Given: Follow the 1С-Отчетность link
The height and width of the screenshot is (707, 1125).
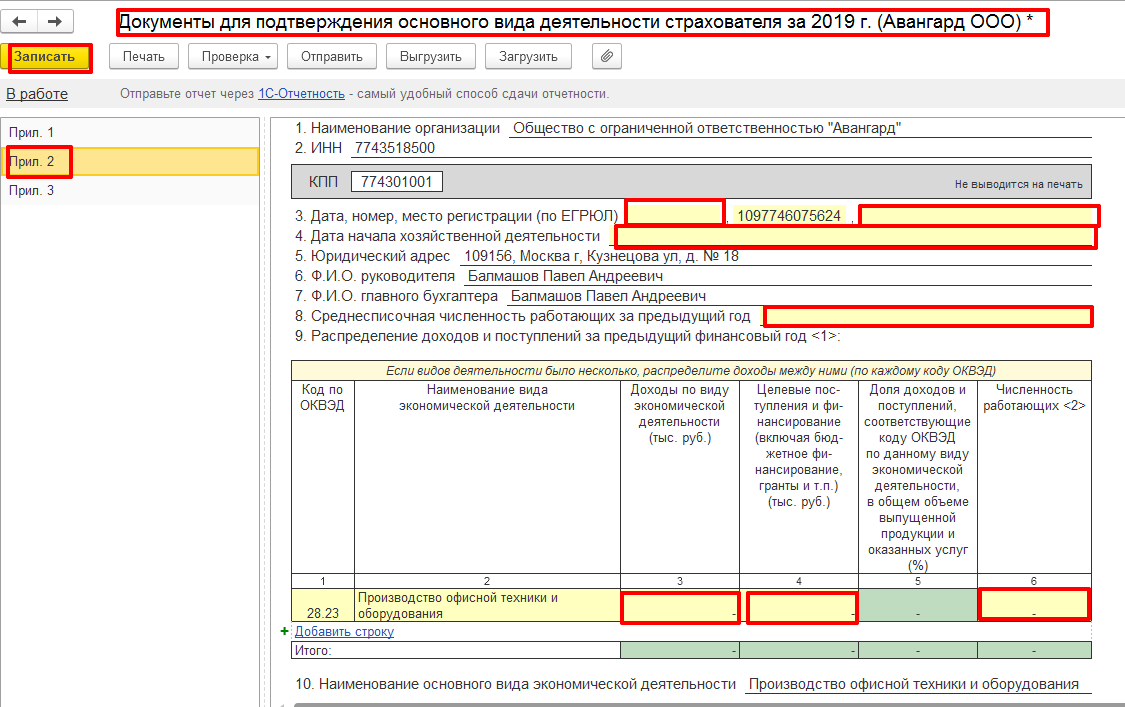Looking at the screenshot, I should tap(301, 94).
